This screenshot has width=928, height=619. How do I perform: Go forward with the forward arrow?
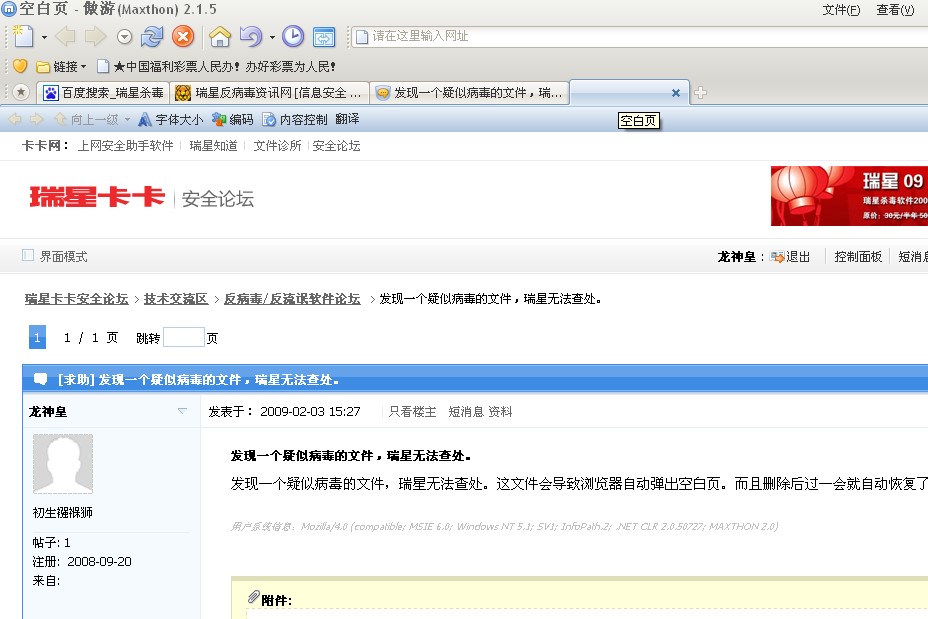tap(95, 37)
